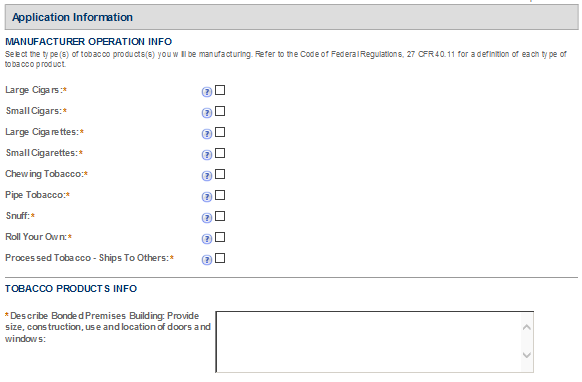
Task: Click help icon beside Small Cigarettes
Action: [207, 155]
